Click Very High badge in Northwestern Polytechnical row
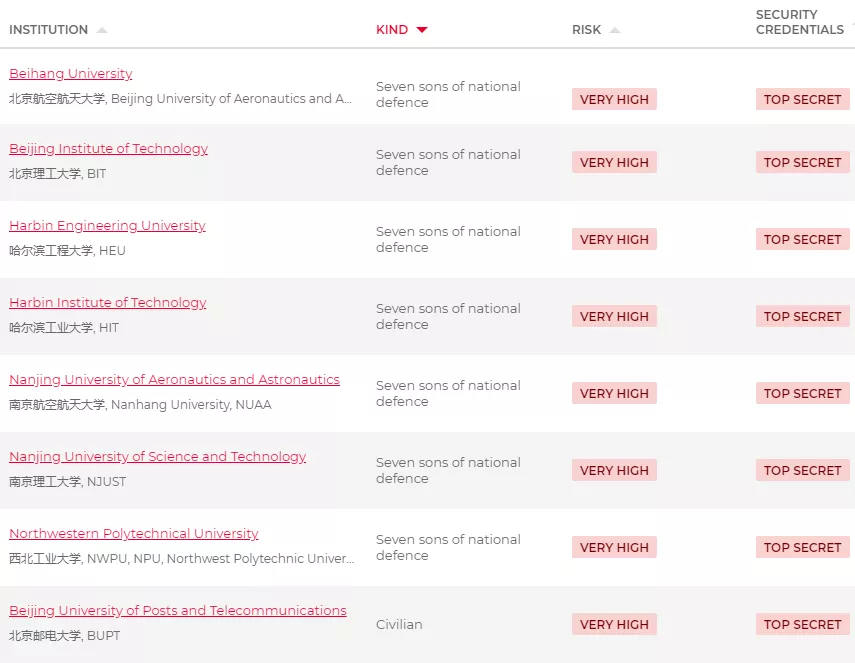Viewport: 855px width, 663px height. [x=614, y=547]
